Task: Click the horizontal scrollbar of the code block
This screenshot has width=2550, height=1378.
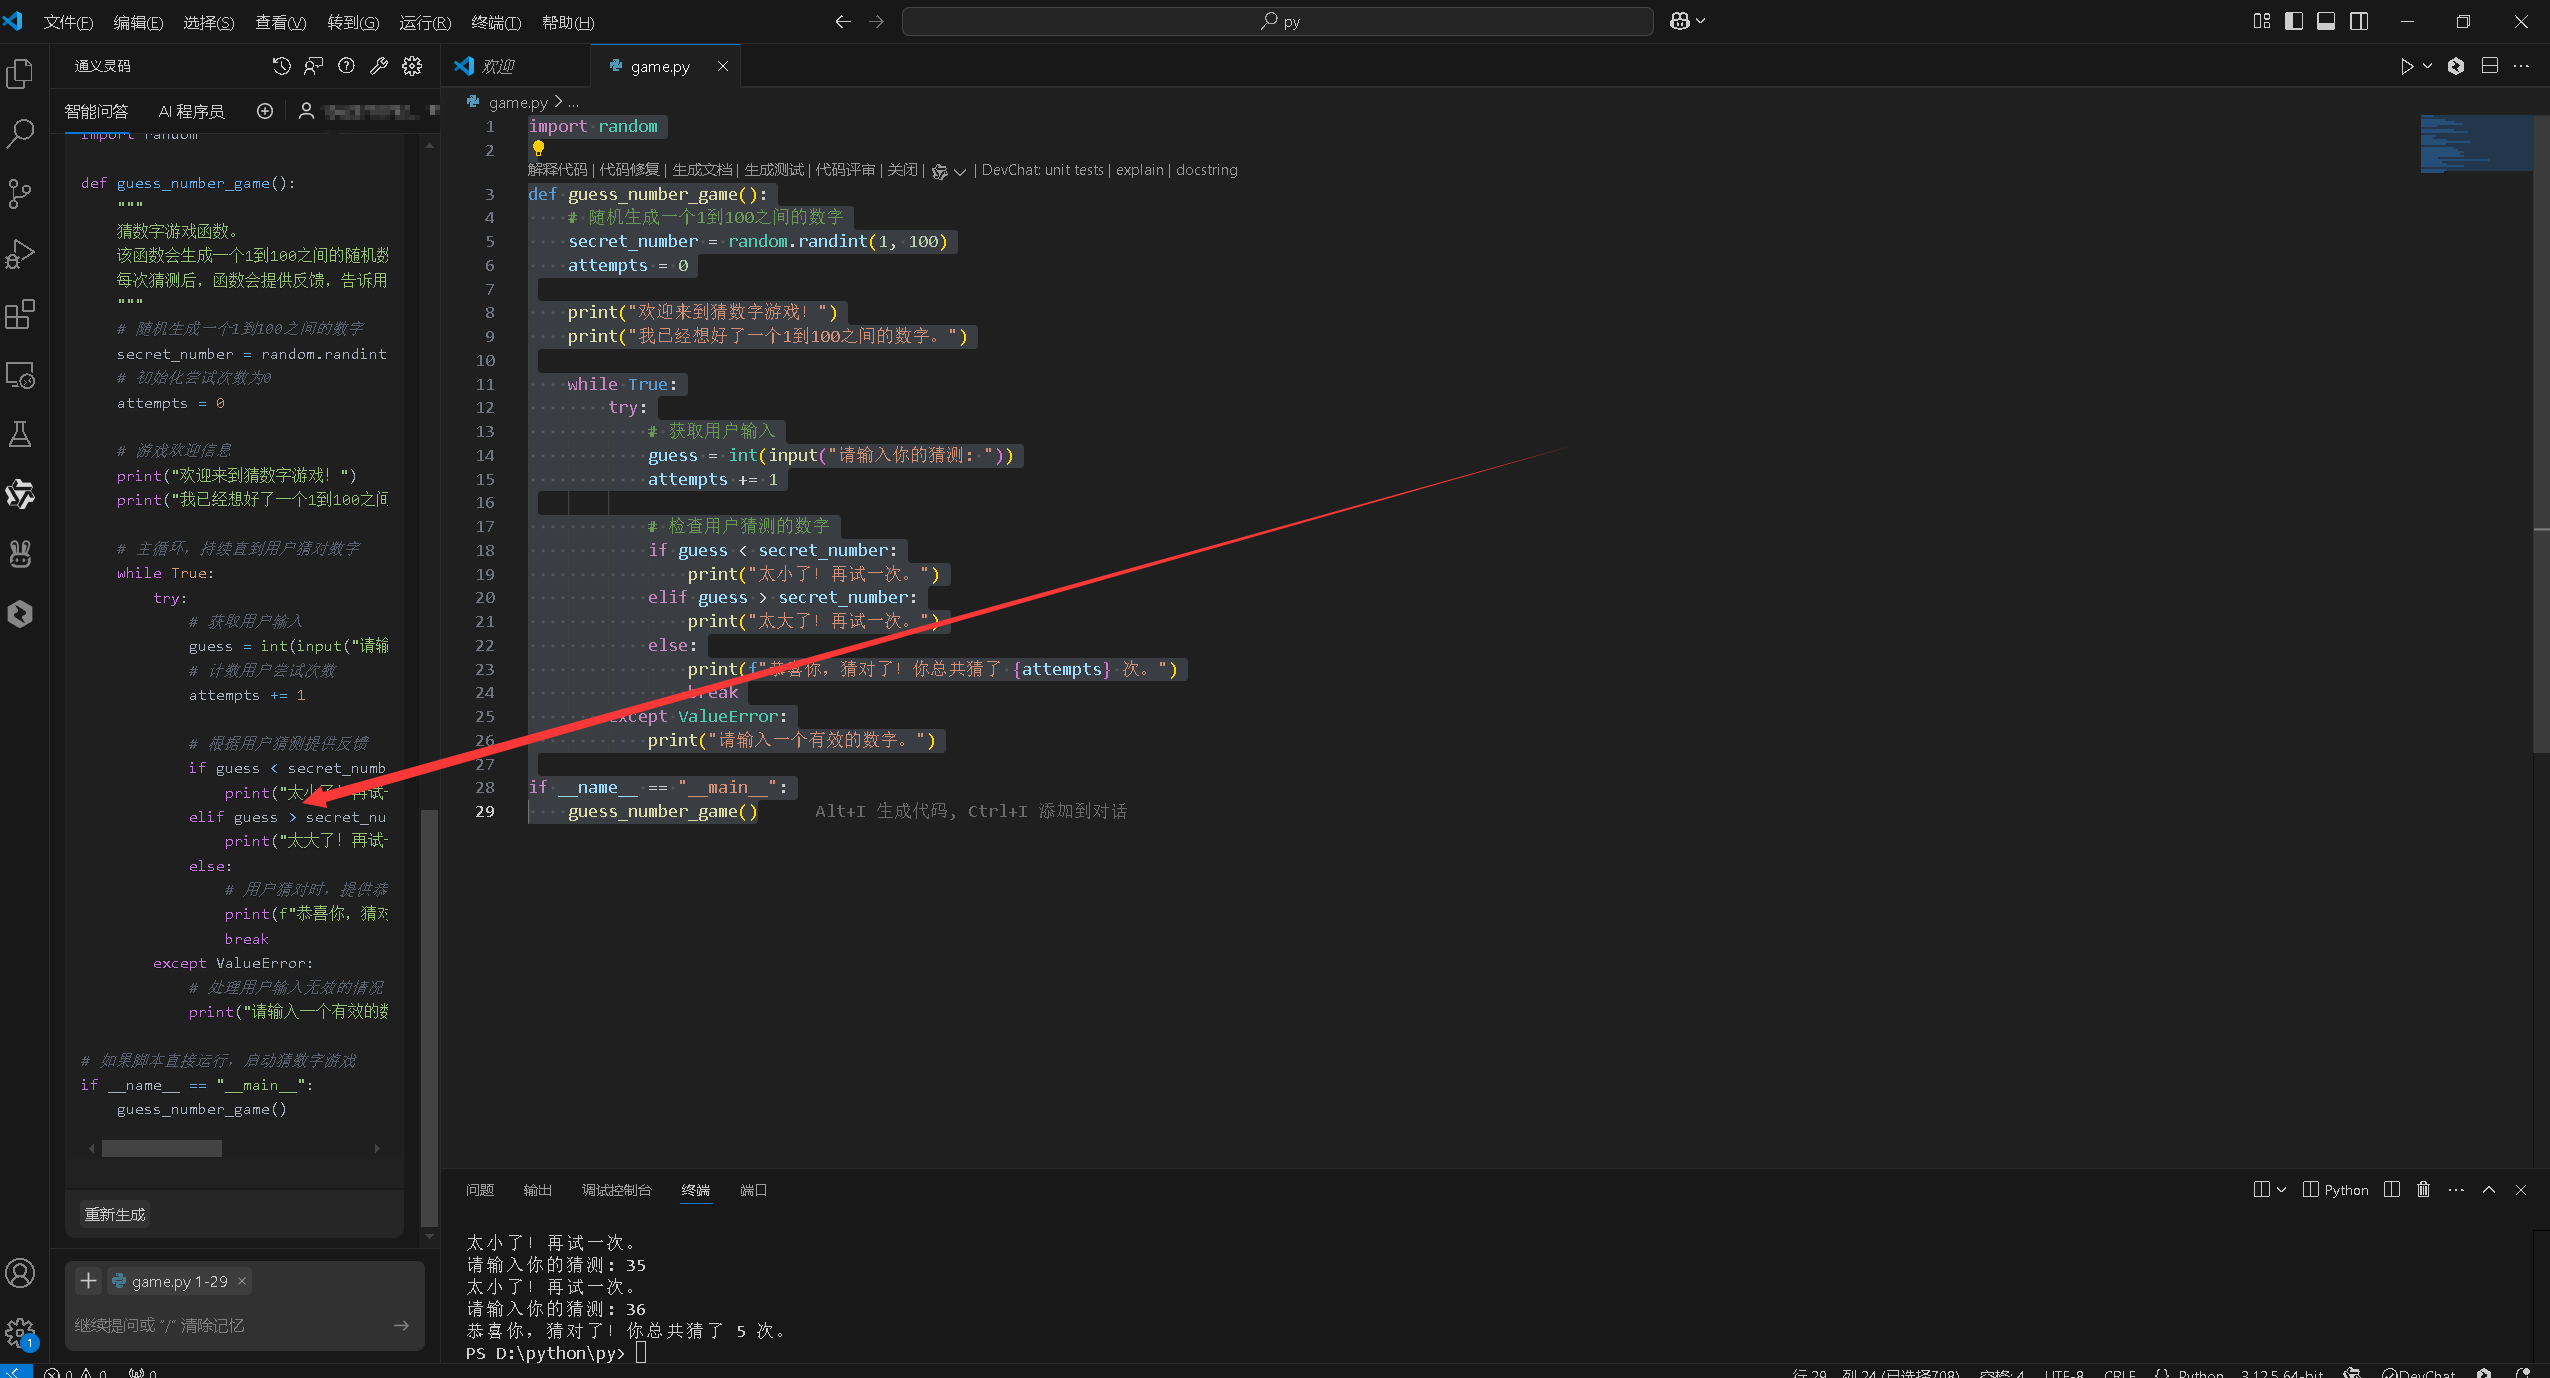Action: (162, 1149)
